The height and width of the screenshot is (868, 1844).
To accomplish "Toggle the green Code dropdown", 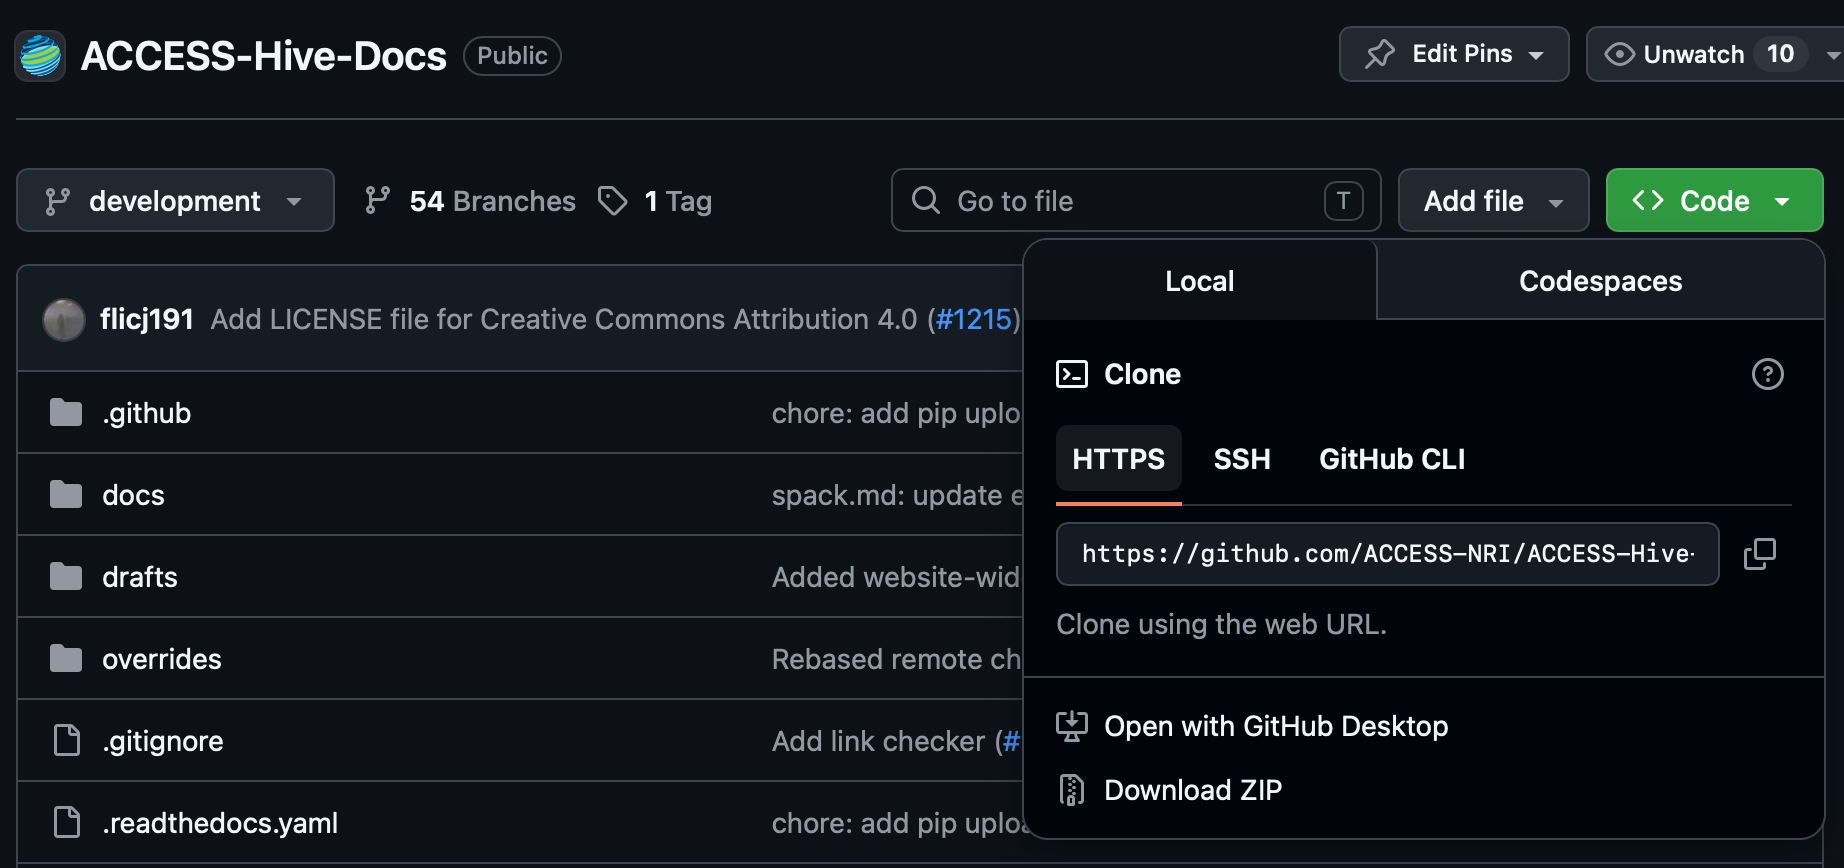I will tap(1714, 200).
